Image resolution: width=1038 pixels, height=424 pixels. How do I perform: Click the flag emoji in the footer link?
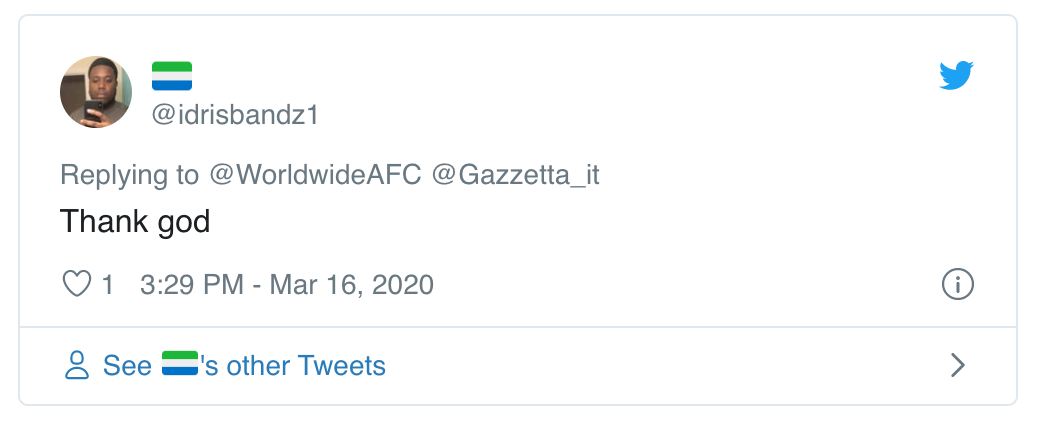(x=180, y=365)
